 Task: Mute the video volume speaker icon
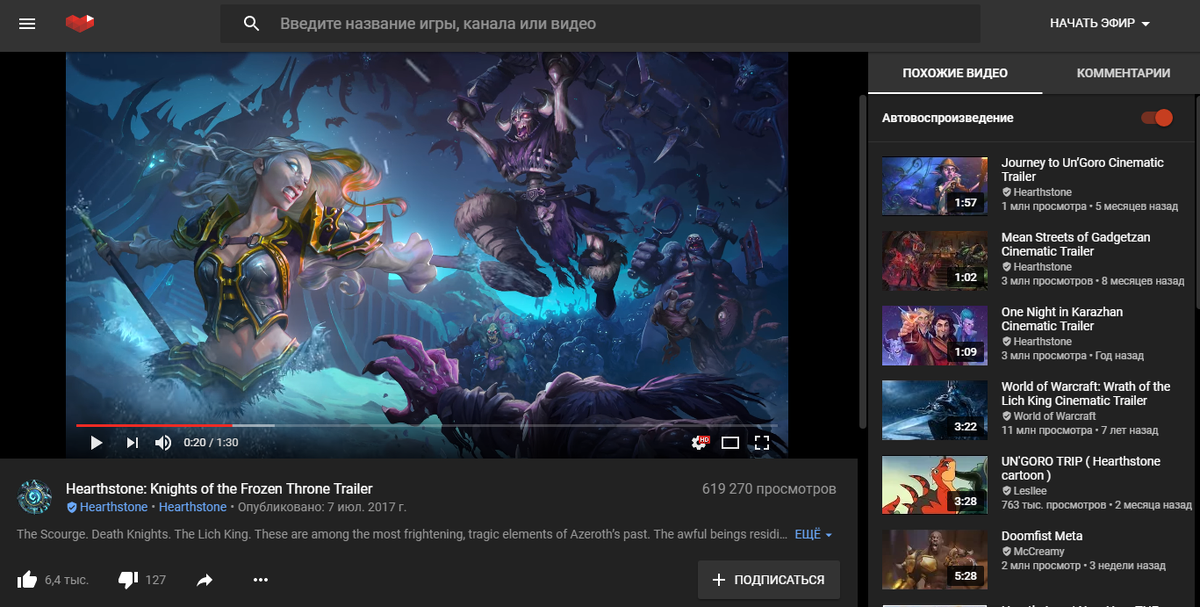[163, 442]
